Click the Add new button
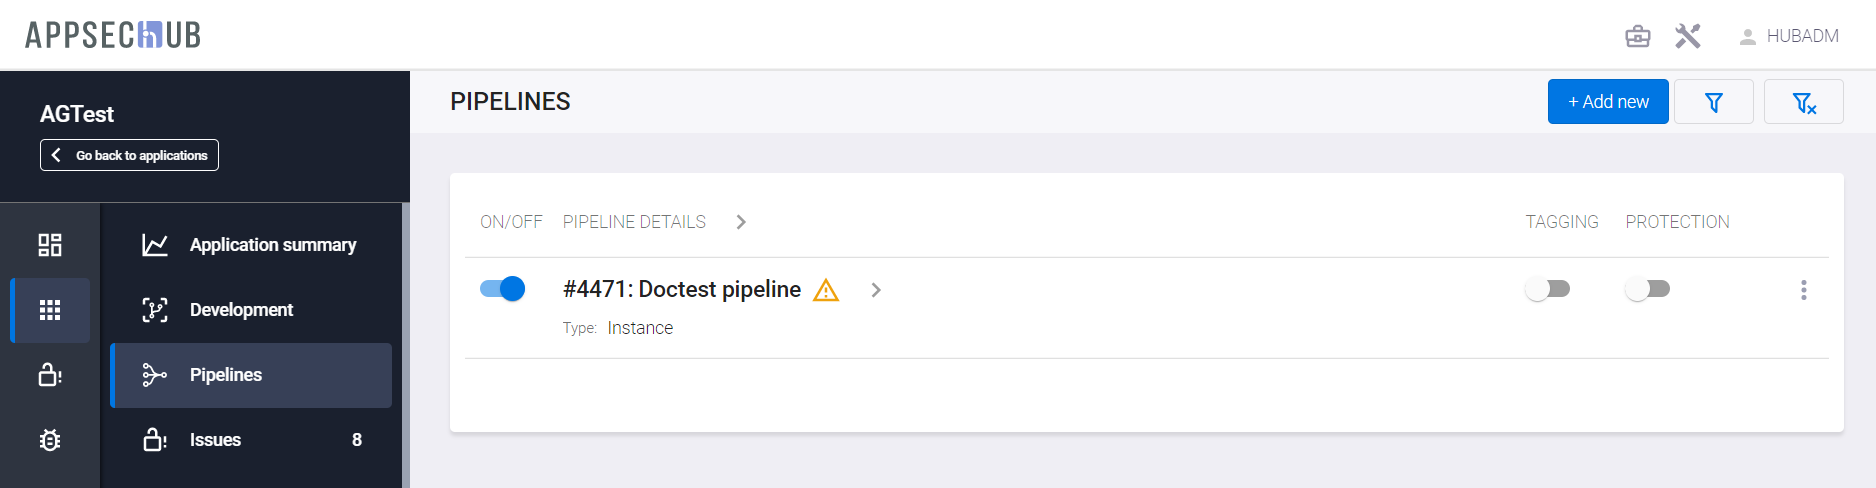Viewport: 1876px width, 488px height. coord(1607,102)
